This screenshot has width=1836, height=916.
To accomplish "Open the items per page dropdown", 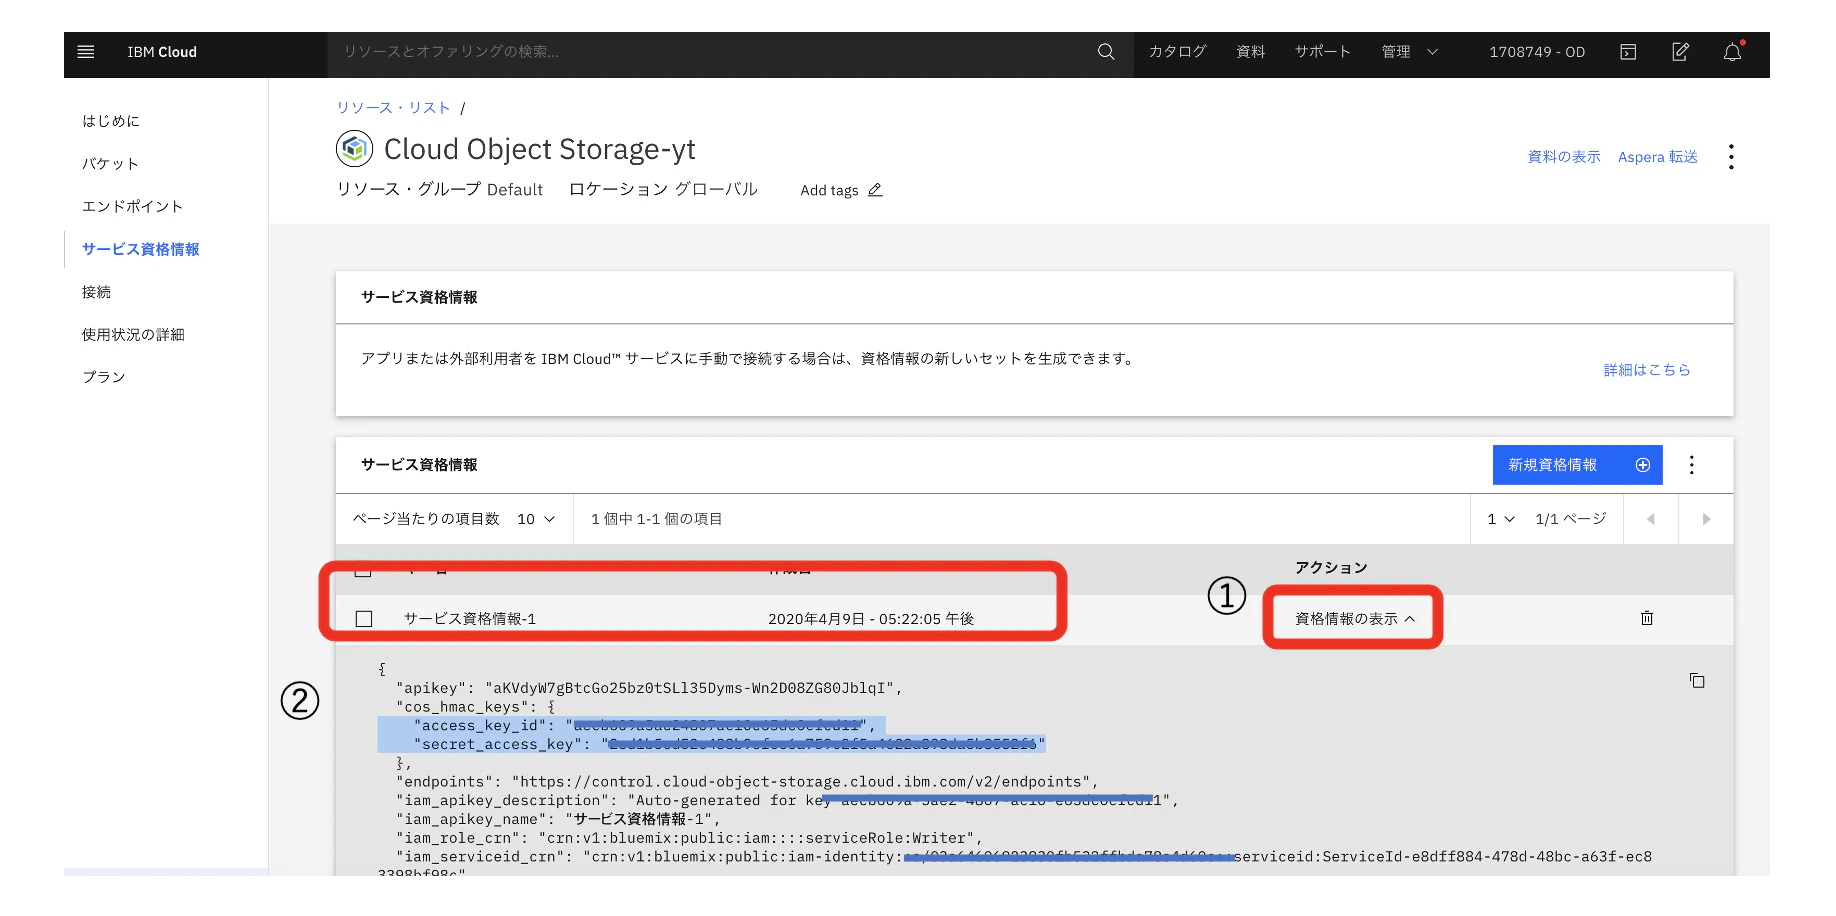I will (536, 519).
